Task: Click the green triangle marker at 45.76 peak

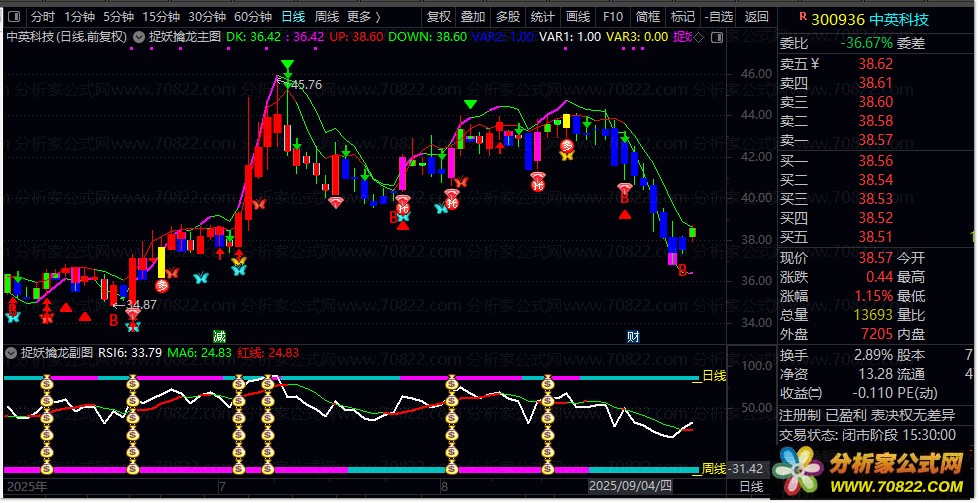Action: point(287,64)
